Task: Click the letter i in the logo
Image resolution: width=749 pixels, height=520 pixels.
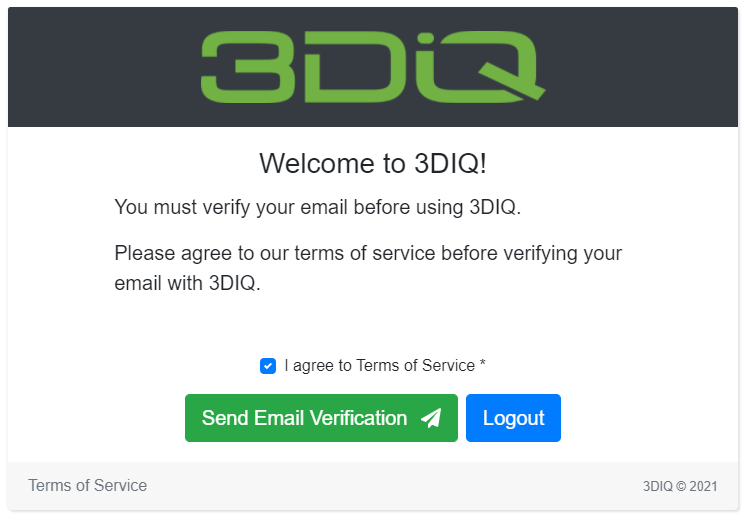Action: tap(426, 67)
